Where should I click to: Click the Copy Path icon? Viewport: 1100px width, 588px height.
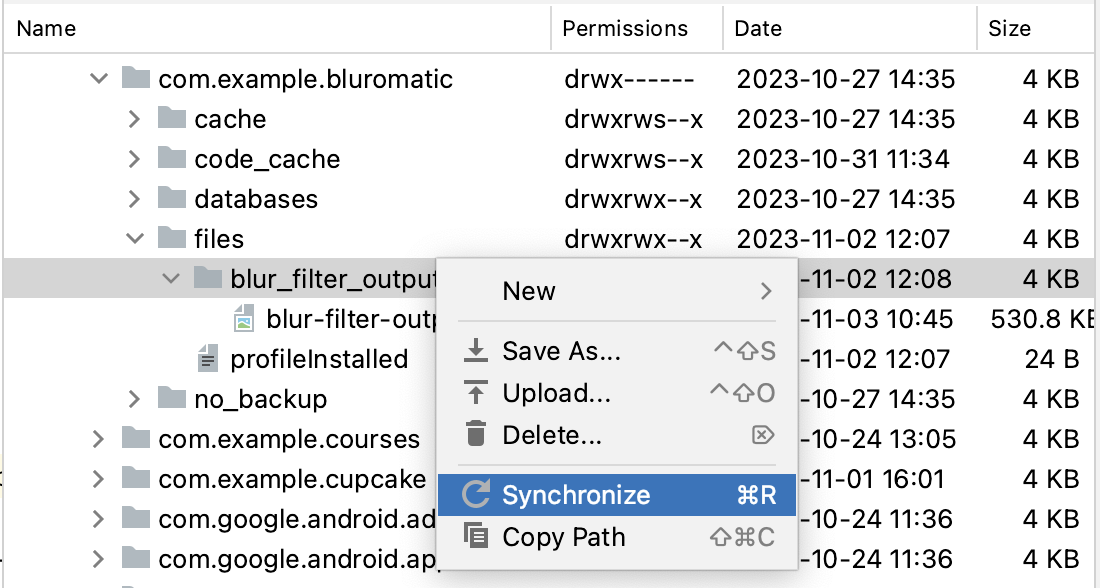pyautogui.click(x=477, y=537)
